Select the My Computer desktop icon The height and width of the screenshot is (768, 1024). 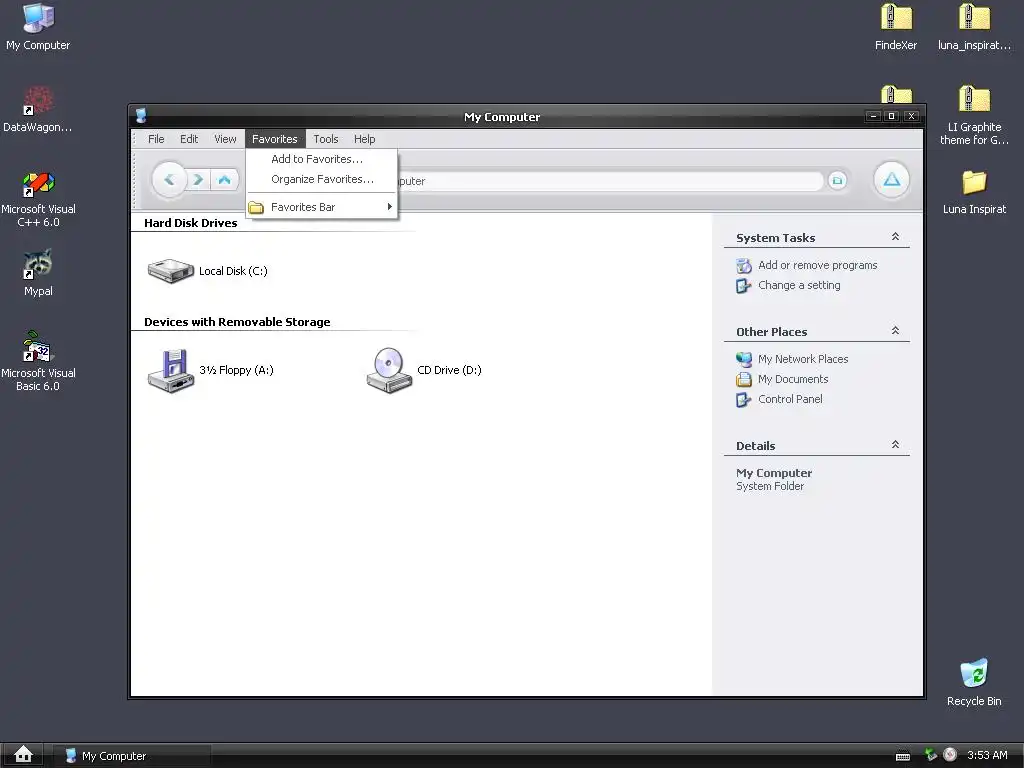coord(38,27)
